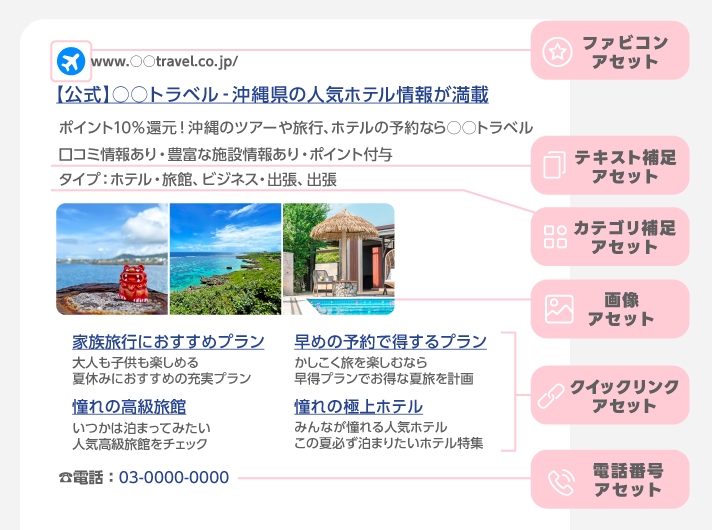712x530 pixels.
Task: Open the 【公式】○○トラベル ad headline link
Action: tap(272, 95)
